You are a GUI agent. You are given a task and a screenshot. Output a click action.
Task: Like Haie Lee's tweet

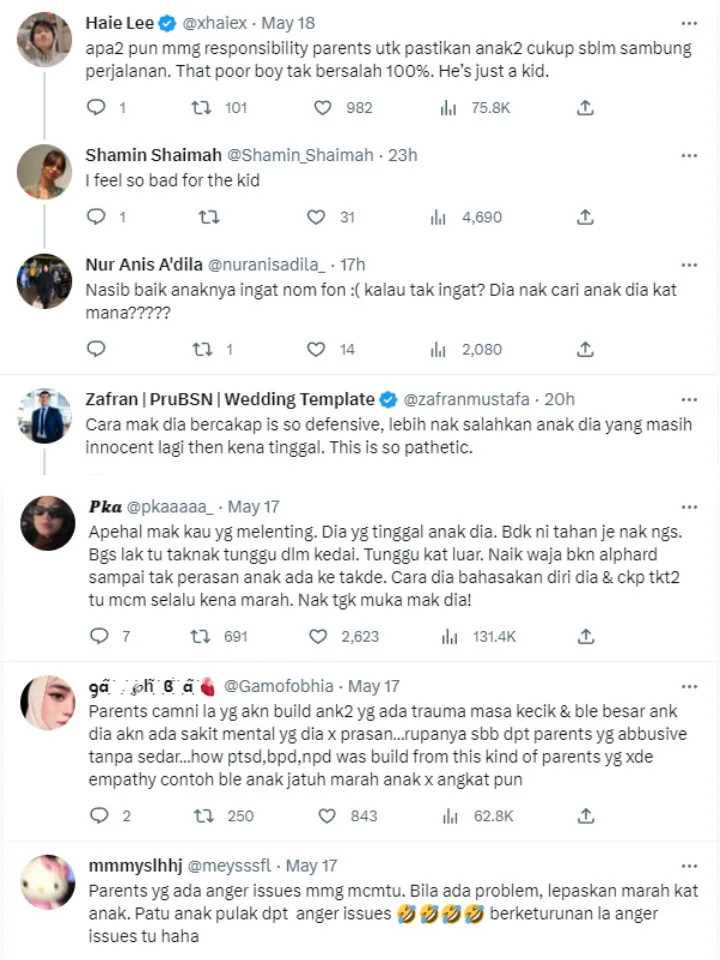coord(323,108)
